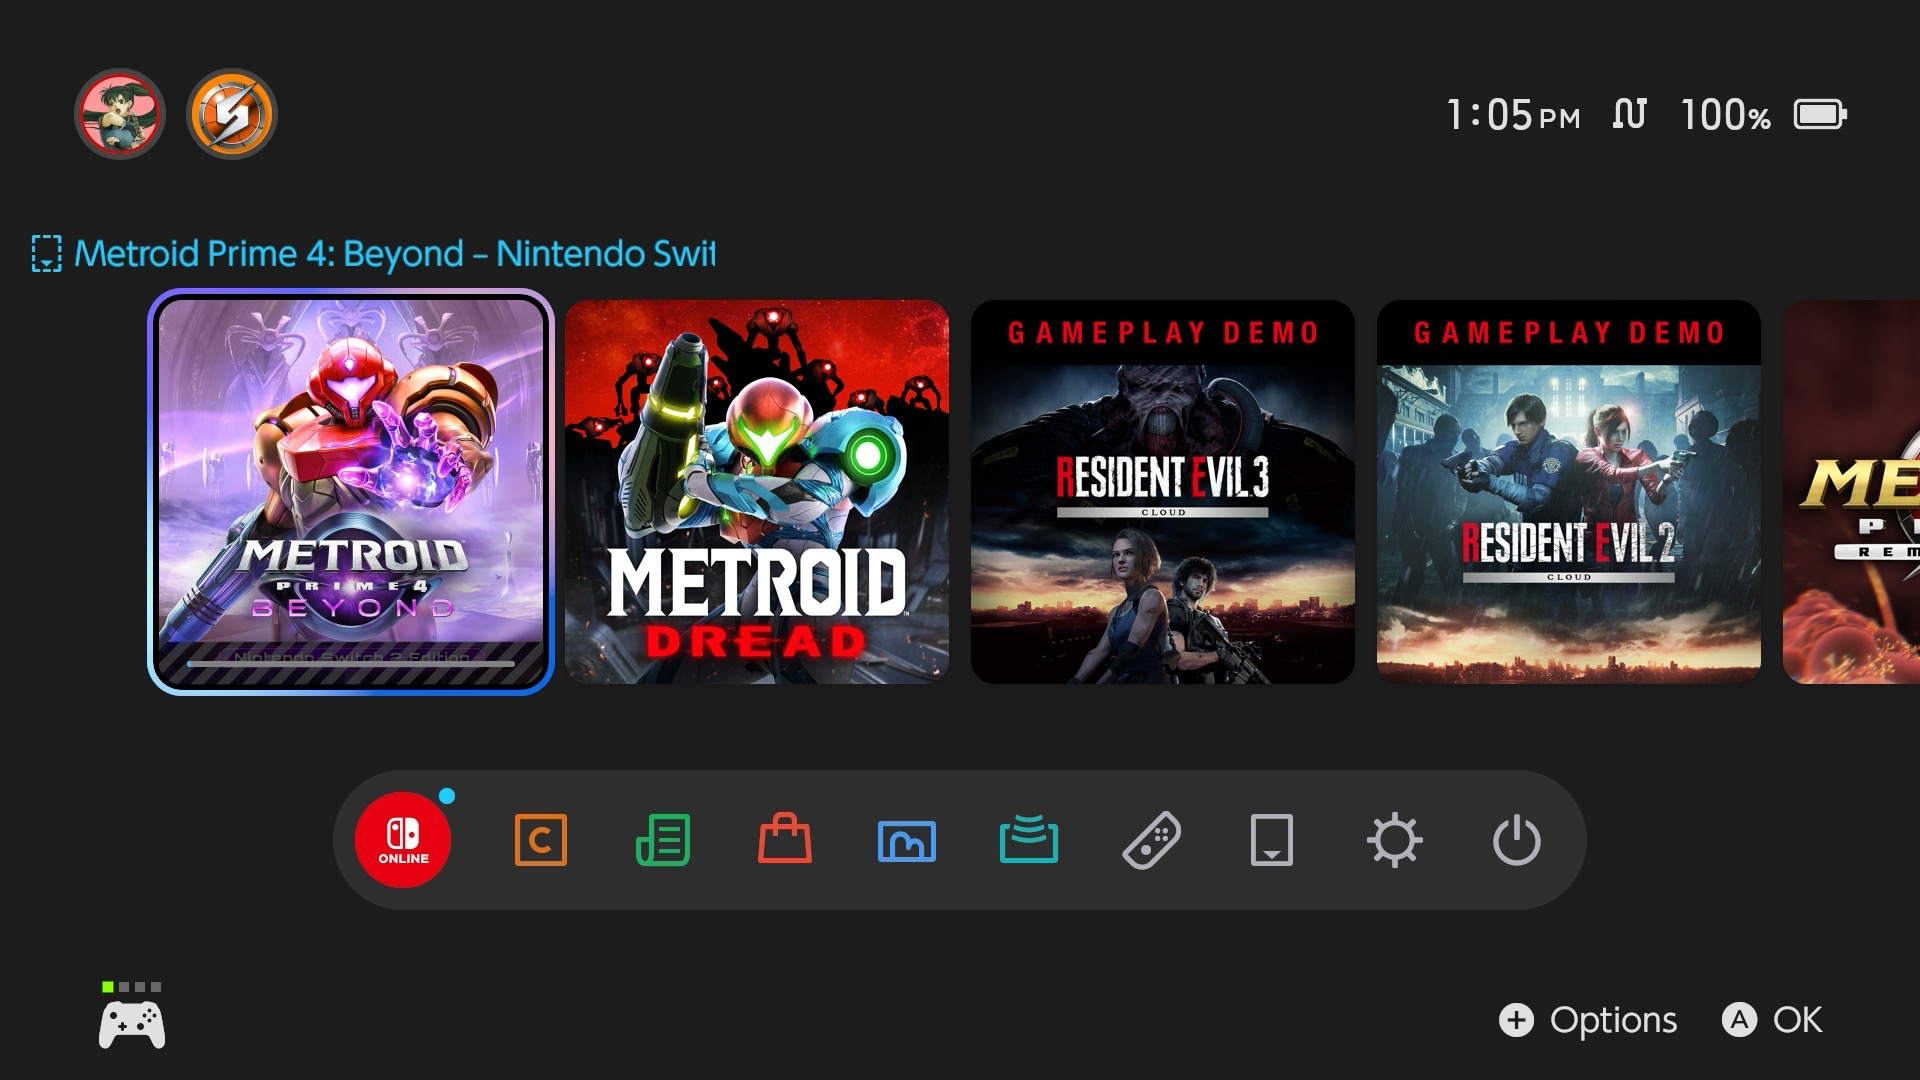Select the Power sleep icon

[1517, 840]
